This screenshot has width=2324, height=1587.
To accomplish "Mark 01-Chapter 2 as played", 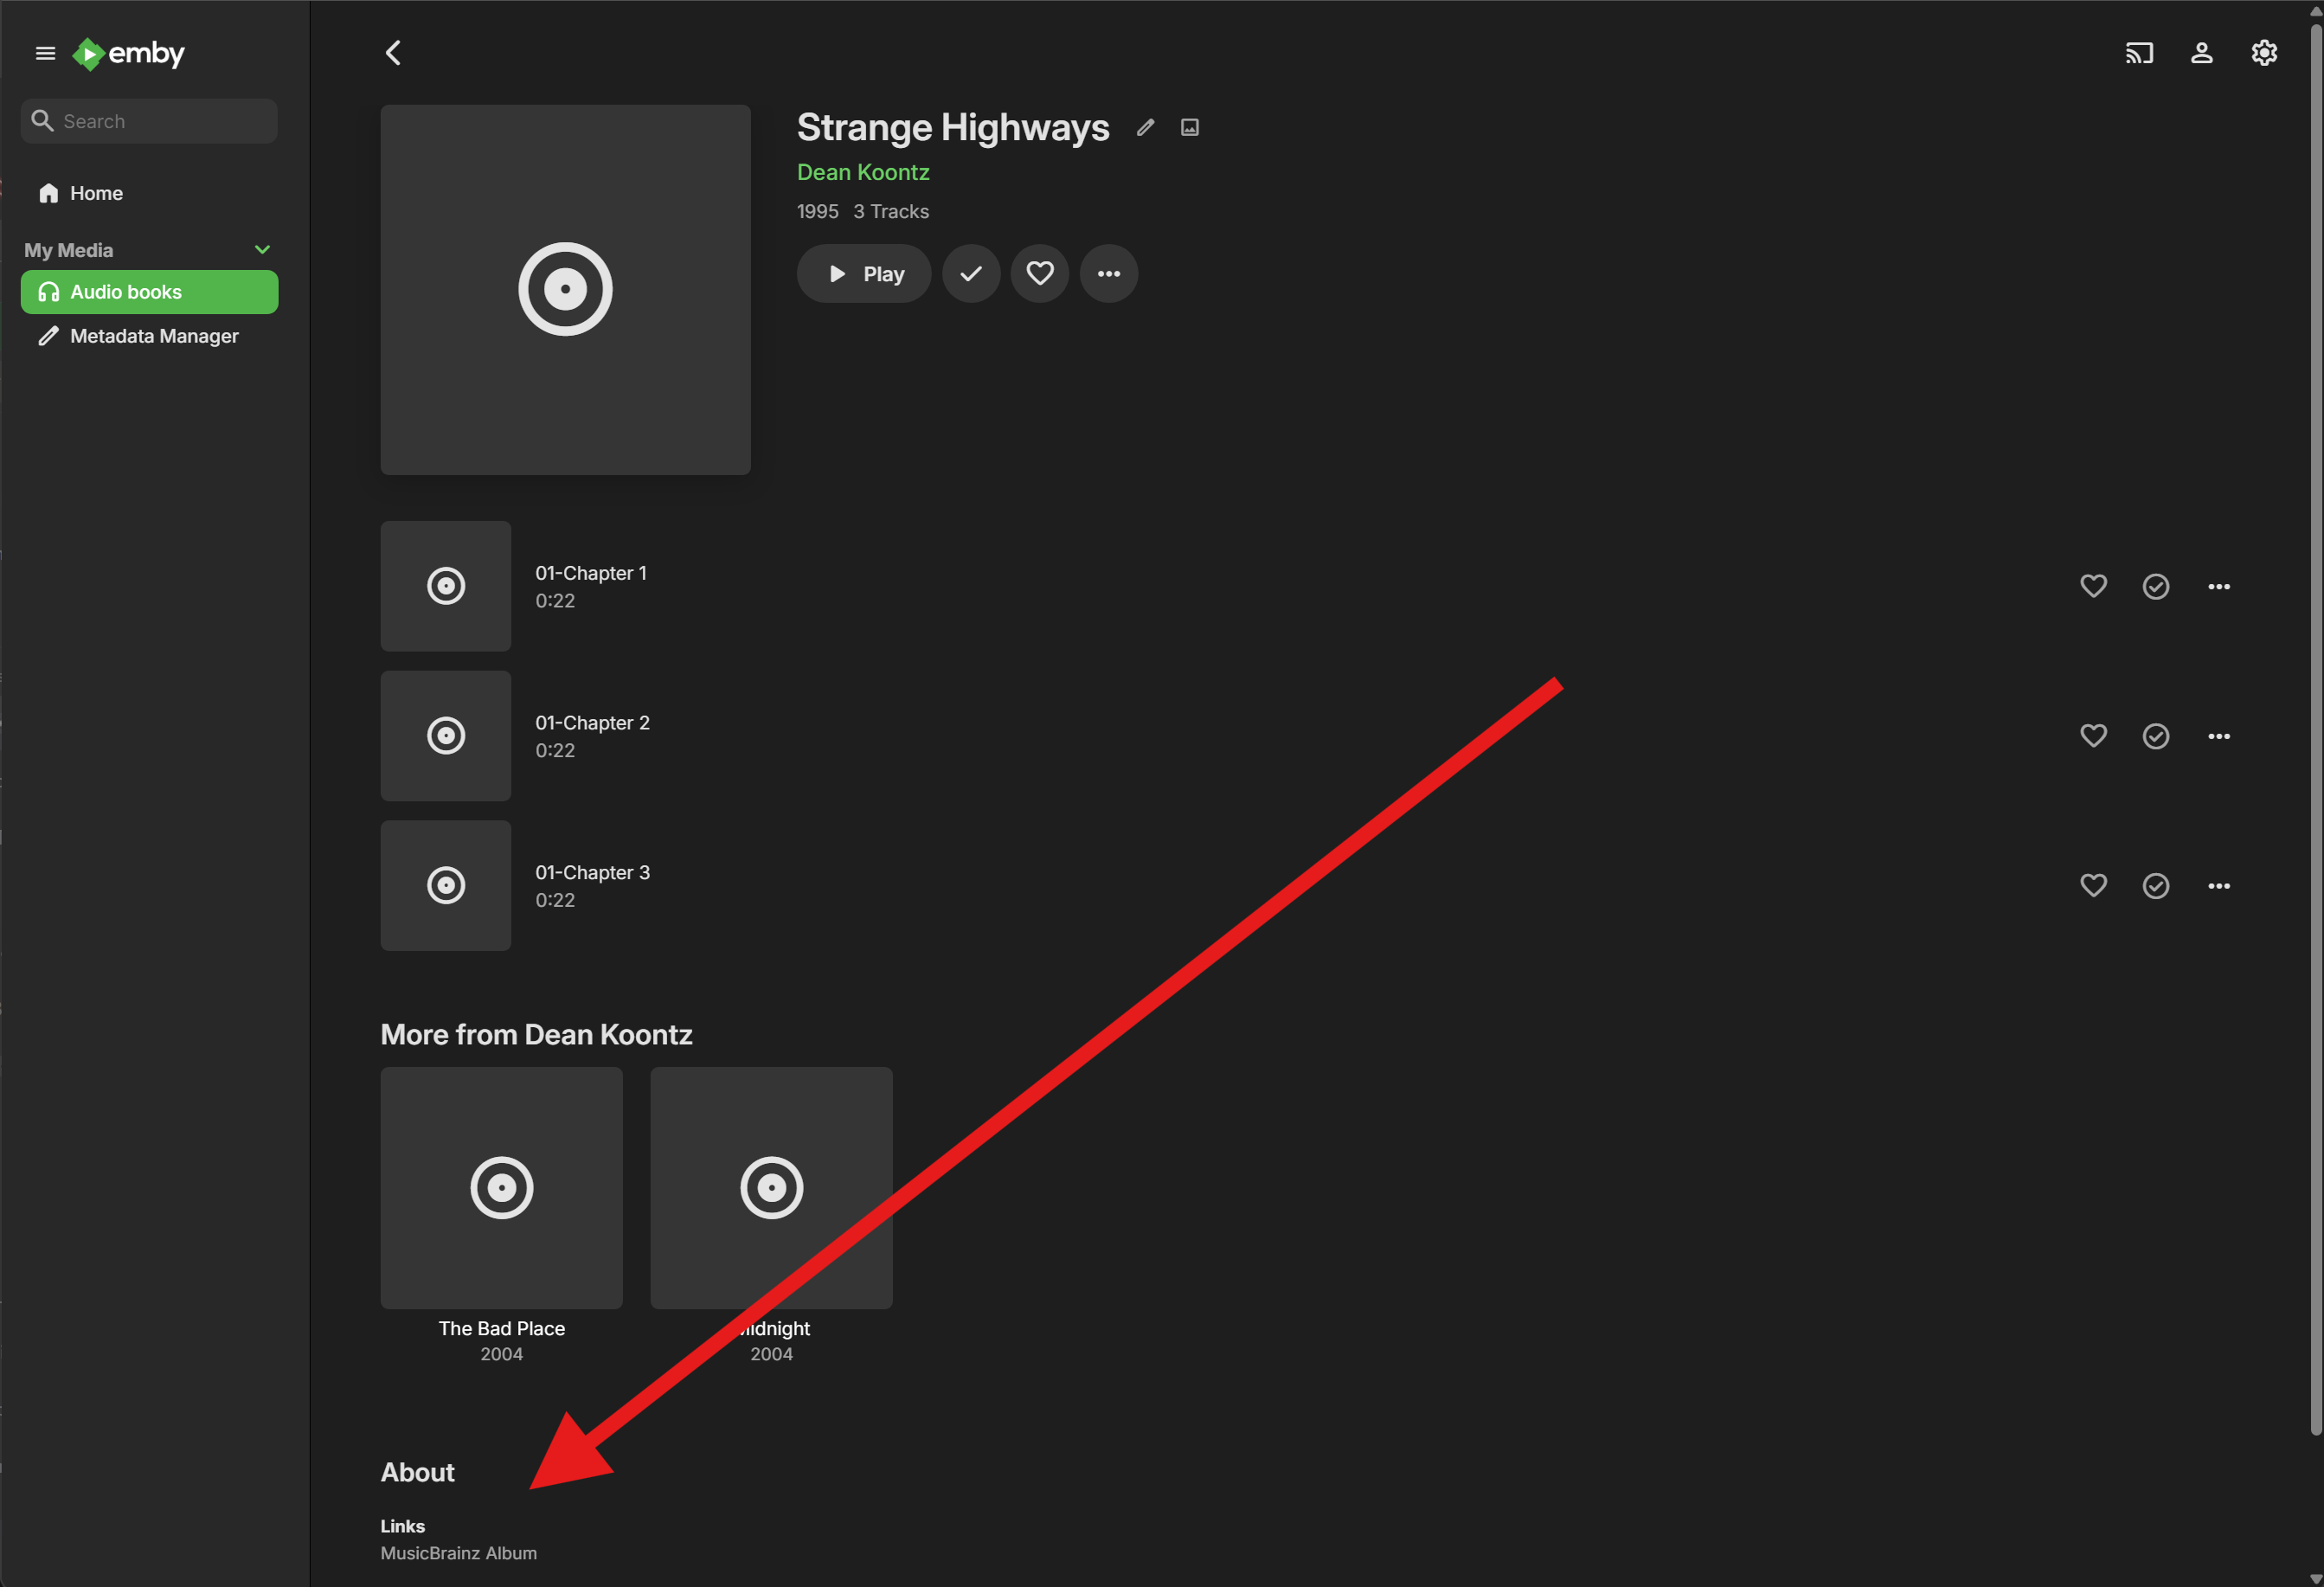I will pyautogui.click(x=2155, y=736).
